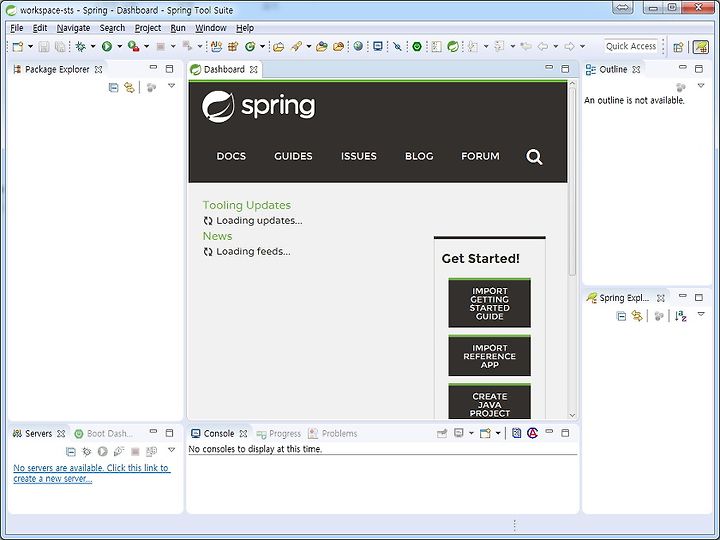720x540 pixels.
Task: Click Start server icon in Servers view
Action: pyautogui.click(x=103, y=451)
